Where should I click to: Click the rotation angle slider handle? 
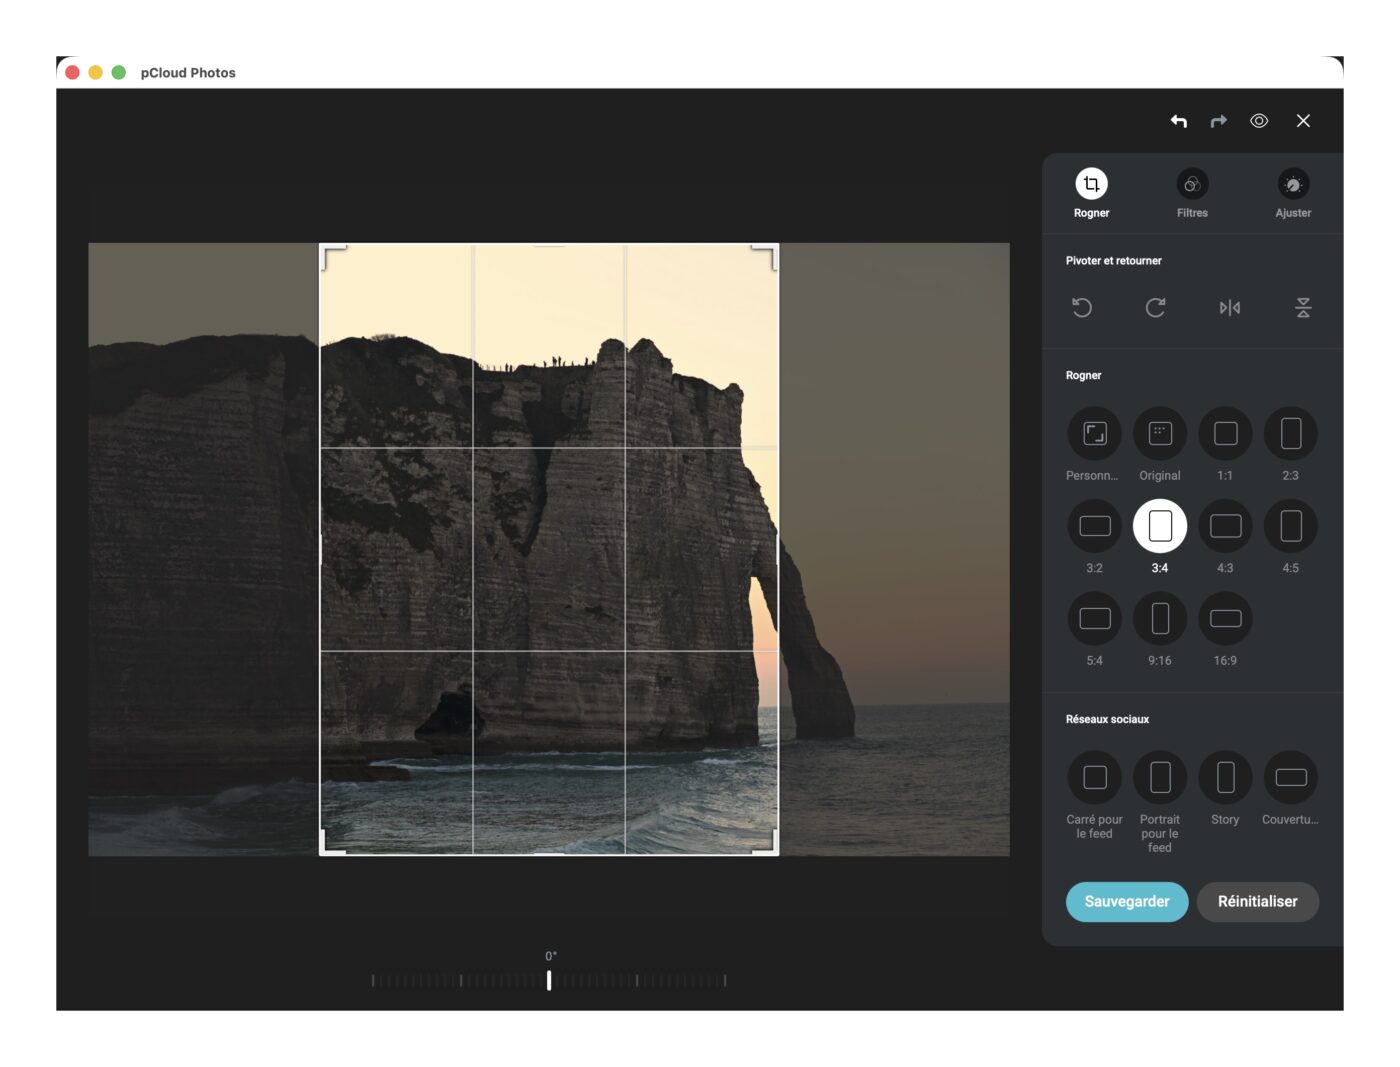pyautogui.click(x=549, y=981)
